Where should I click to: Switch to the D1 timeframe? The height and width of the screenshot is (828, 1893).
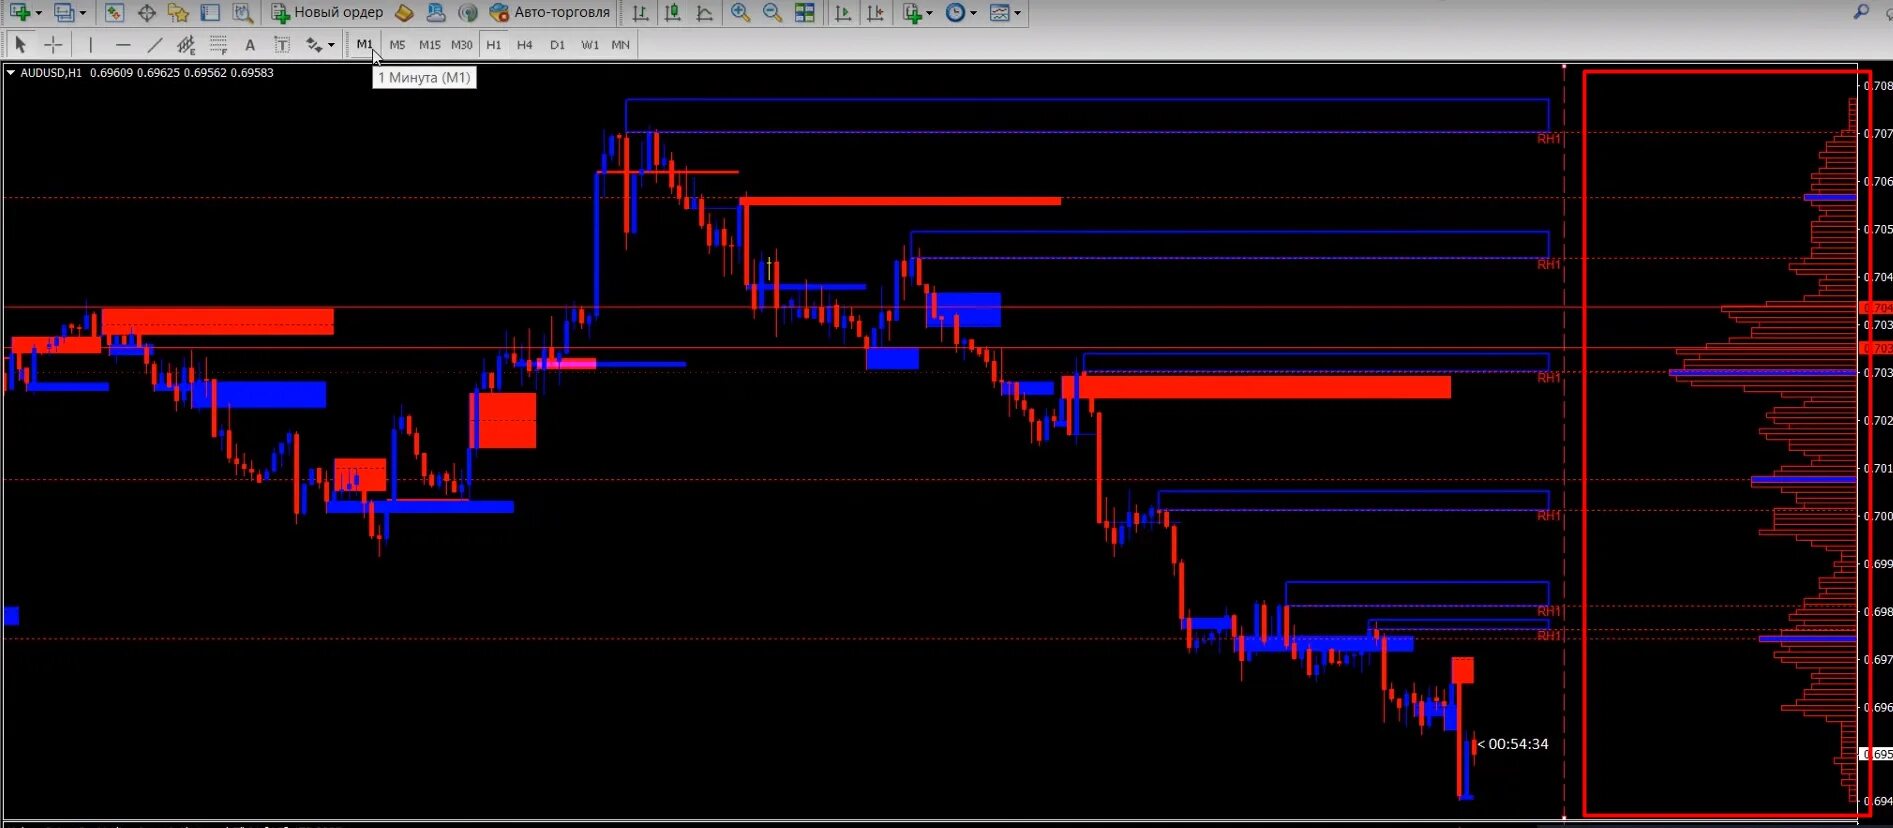[x=557, y=45]
